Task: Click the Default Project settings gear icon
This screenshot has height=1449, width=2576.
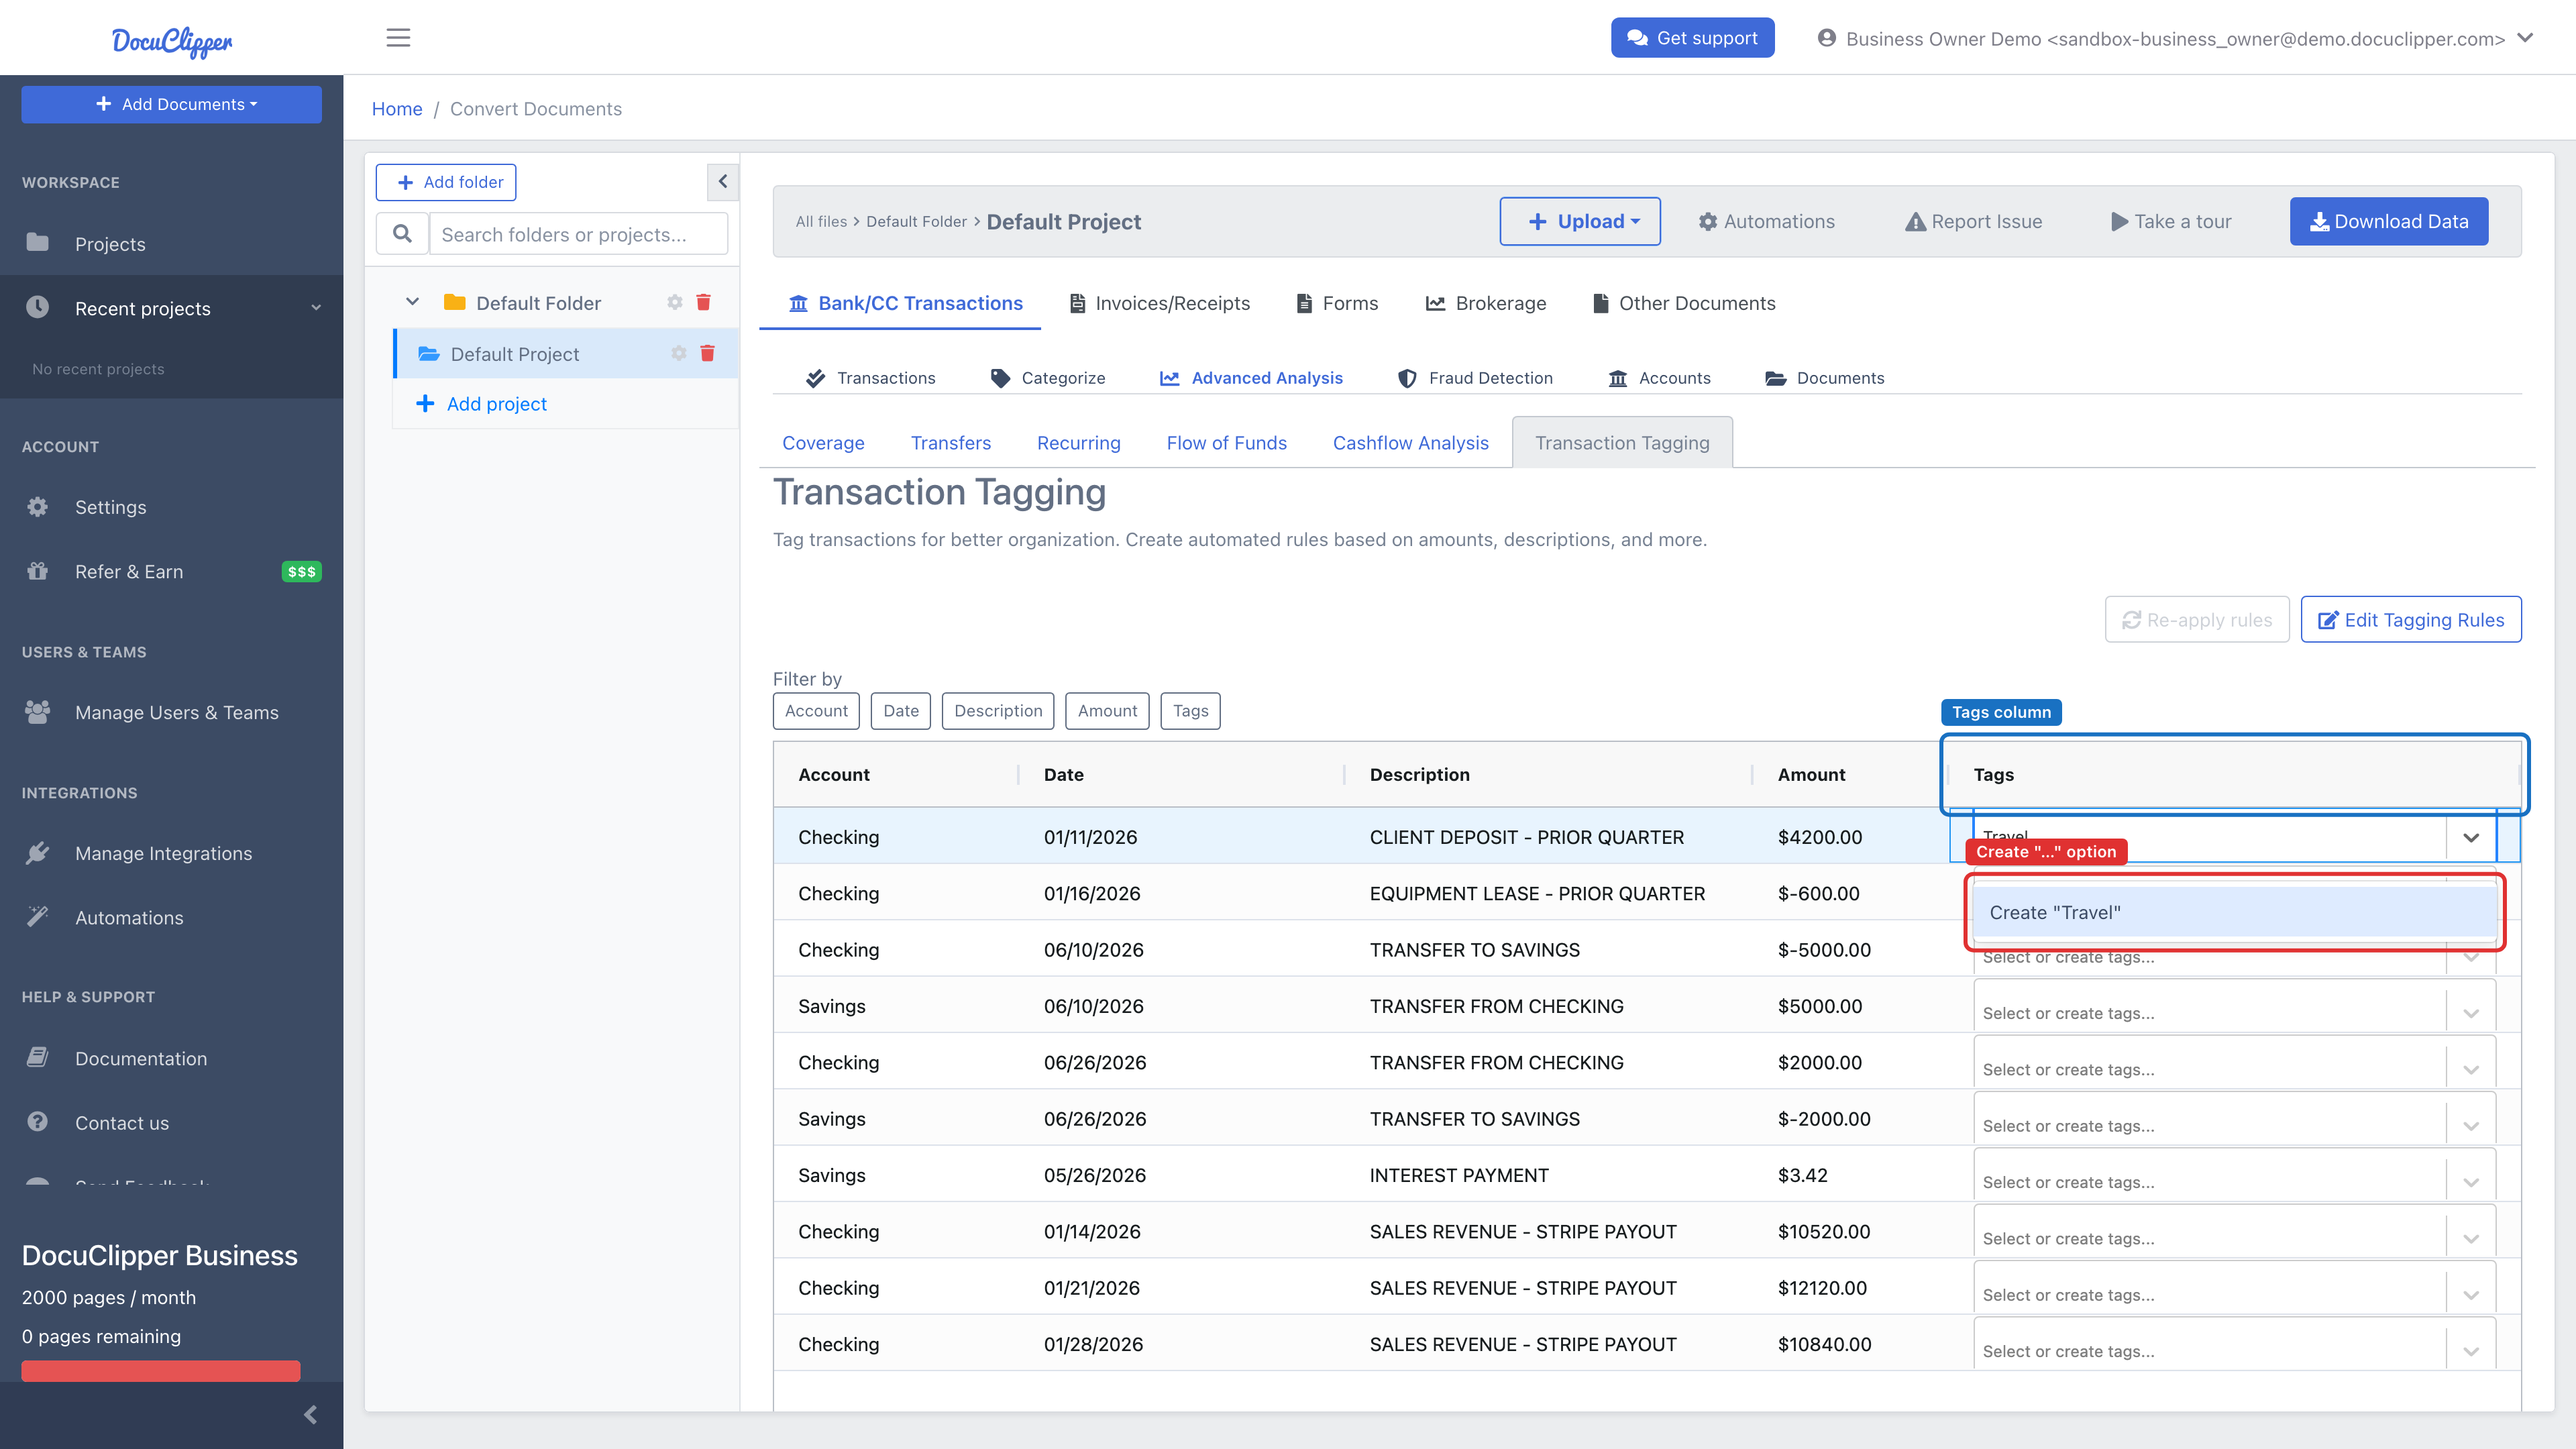Action: (679, 353)
